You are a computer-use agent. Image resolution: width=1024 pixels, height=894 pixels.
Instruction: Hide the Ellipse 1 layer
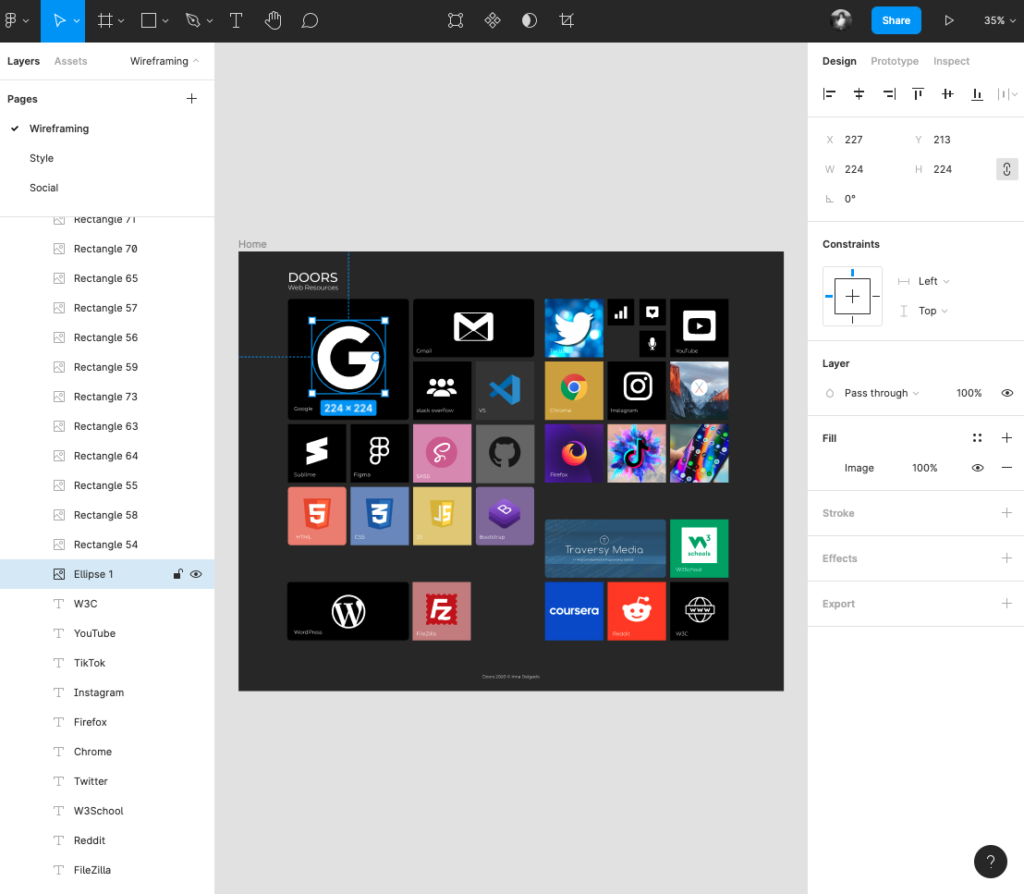pyautogui.click(x=196, y=574)
